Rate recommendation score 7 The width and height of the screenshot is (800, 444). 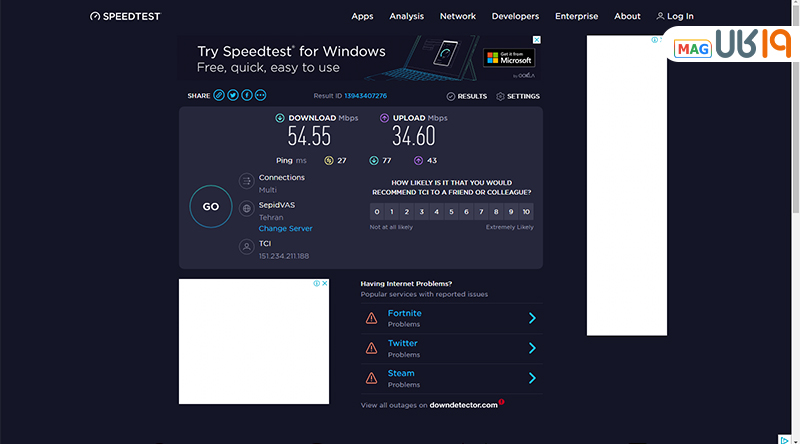[x=481, y=212]
